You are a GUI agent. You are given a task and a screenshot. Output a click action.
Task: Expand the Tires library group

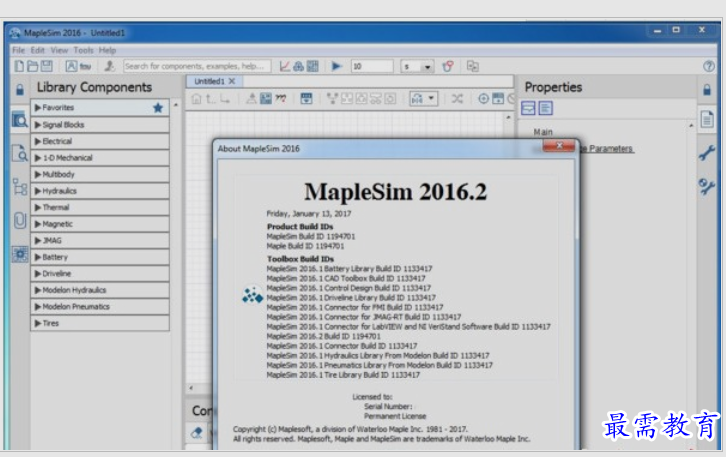point(100,323)
